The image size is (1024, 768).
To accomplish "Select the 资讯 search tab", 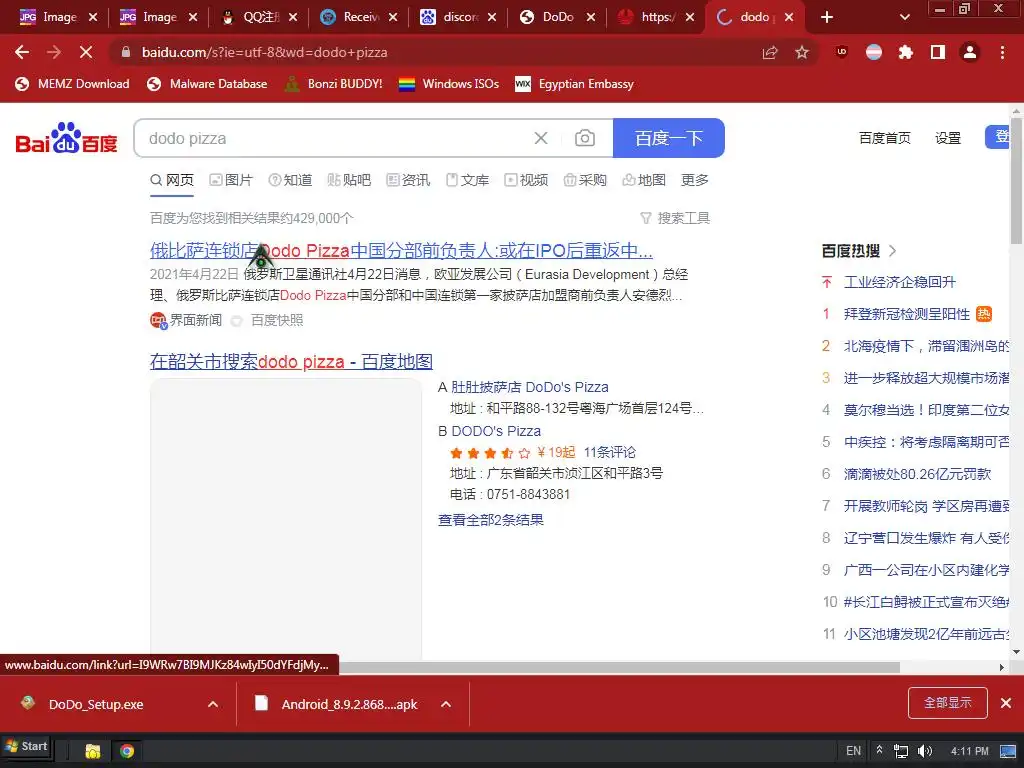I will coord(408,180).
